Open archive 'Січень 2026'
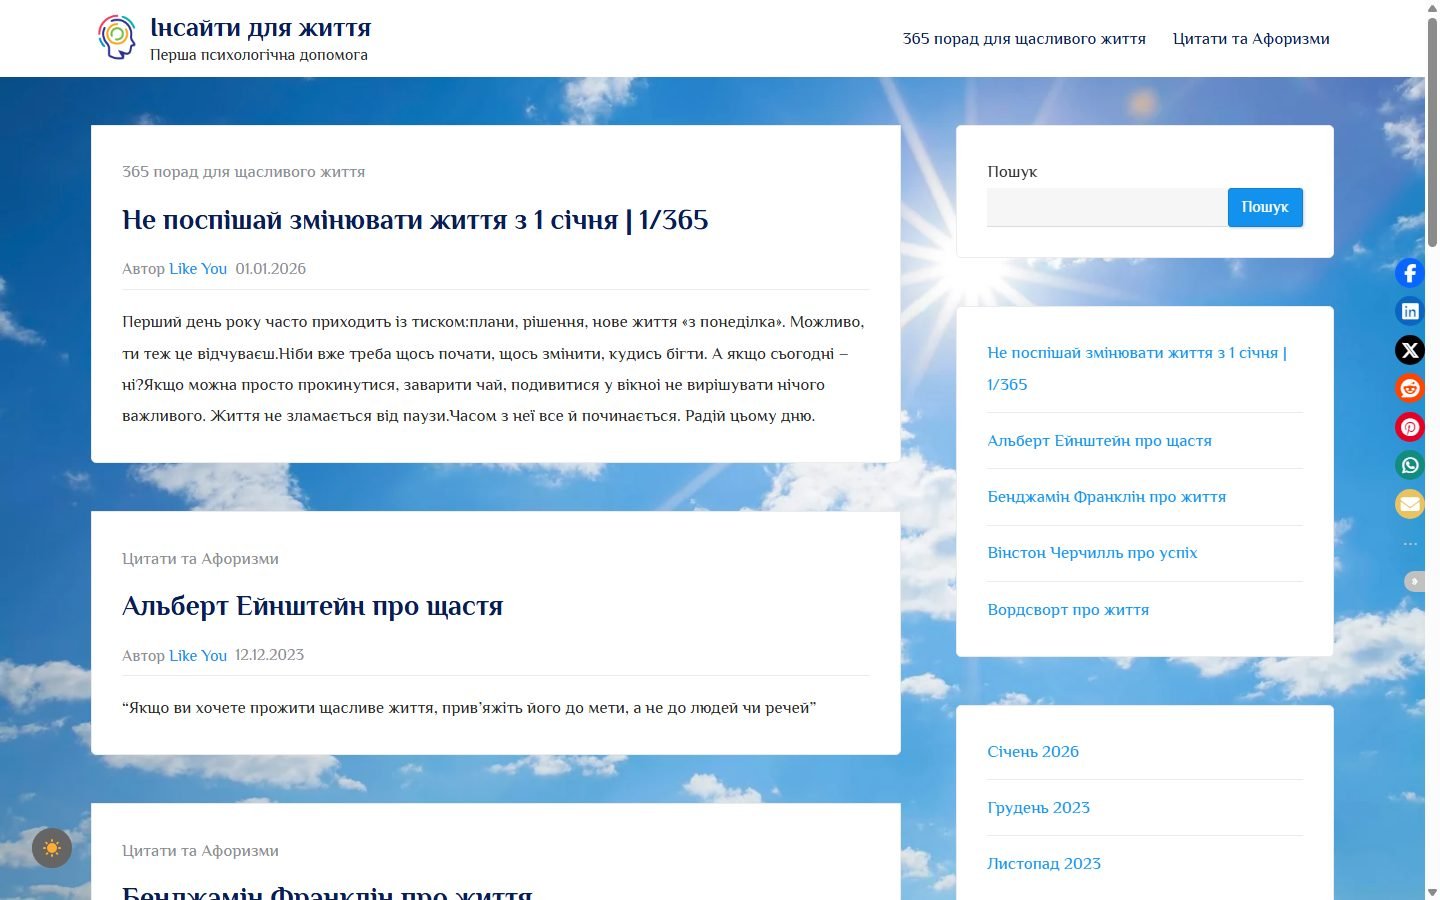 pos(1033,752)
